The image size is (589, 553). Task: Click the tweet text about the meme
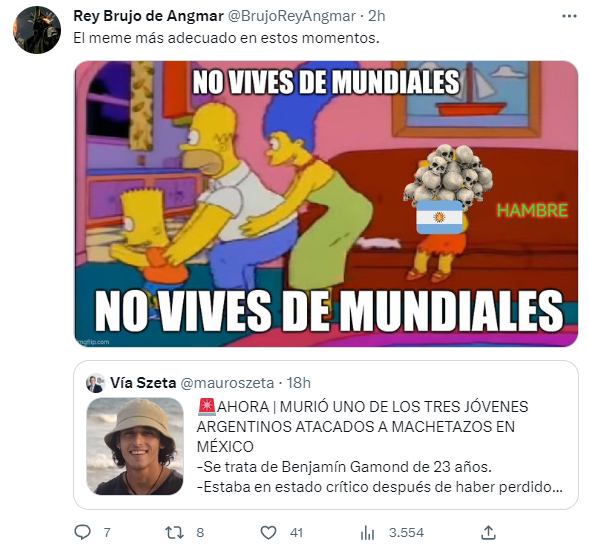pos(226,38)
